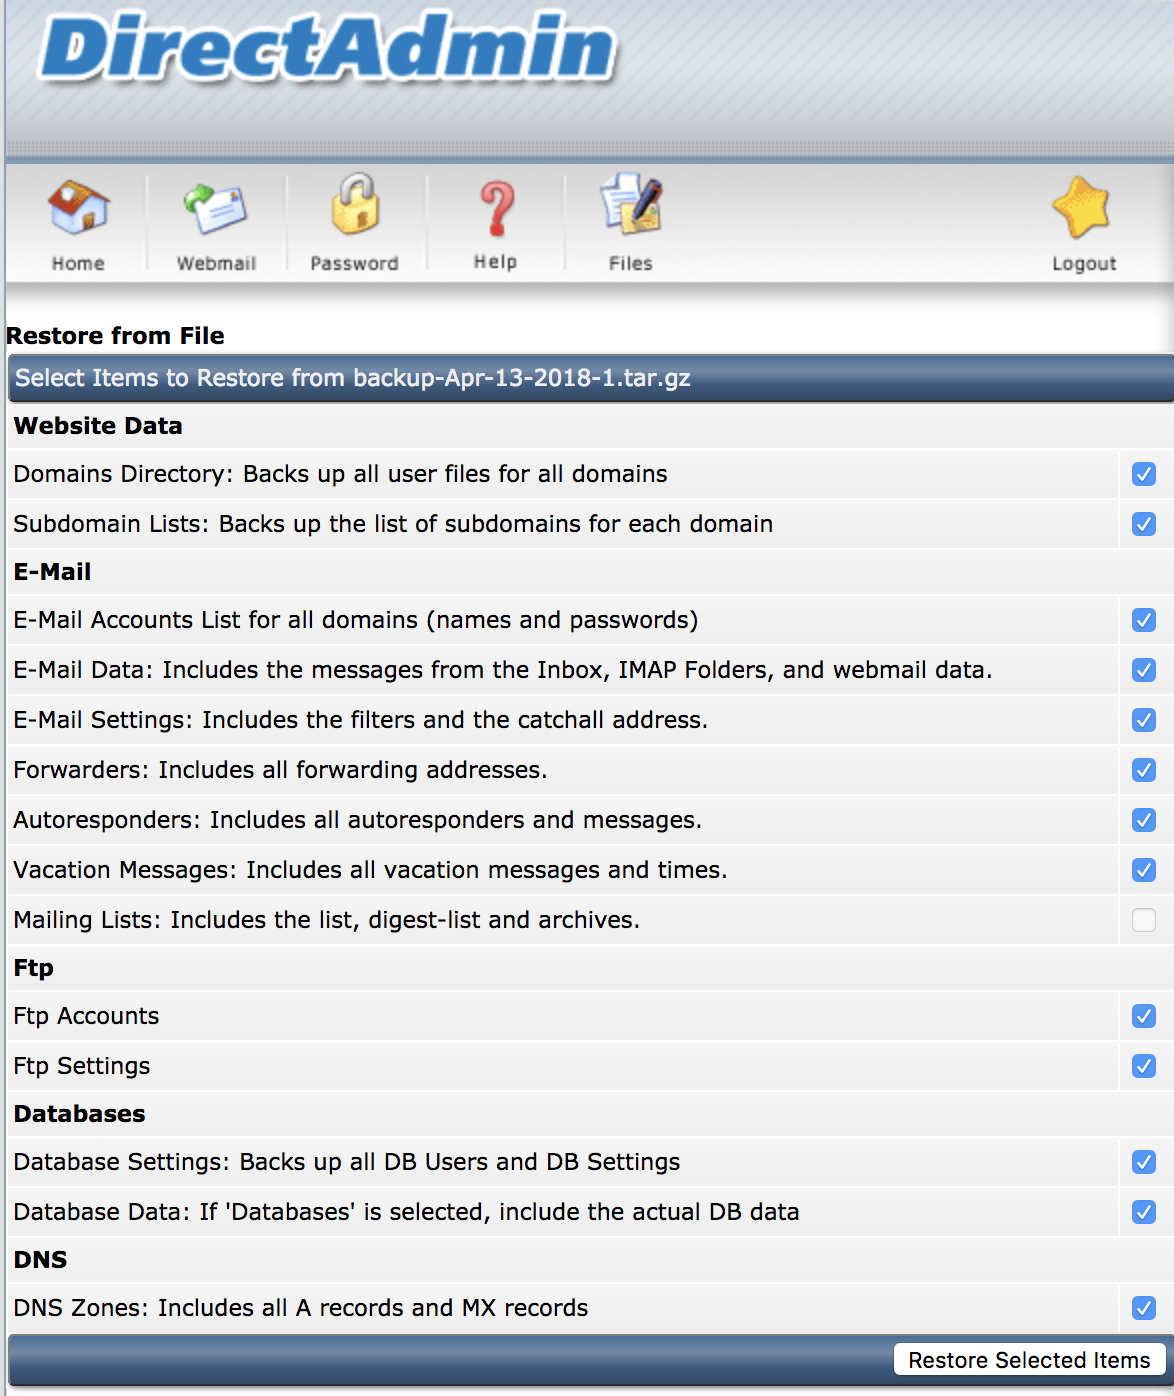The width and height of the screenshot is (1174, 1396).
Task: Open the Help question mark icon
Action: (x=496, y=209)
